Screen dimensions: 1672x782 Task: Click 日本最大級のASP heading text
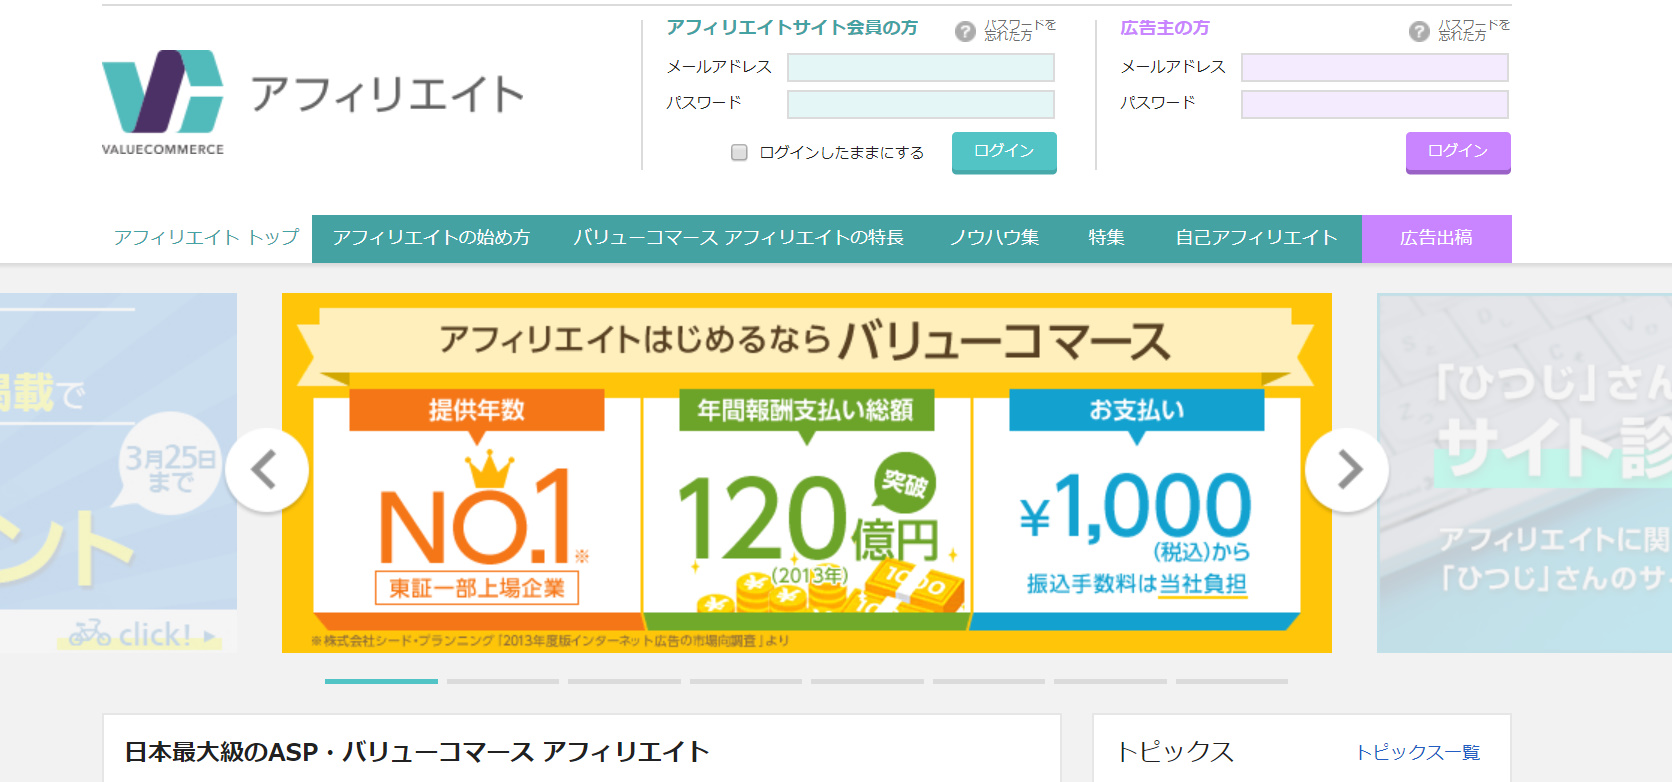[417, 752]
